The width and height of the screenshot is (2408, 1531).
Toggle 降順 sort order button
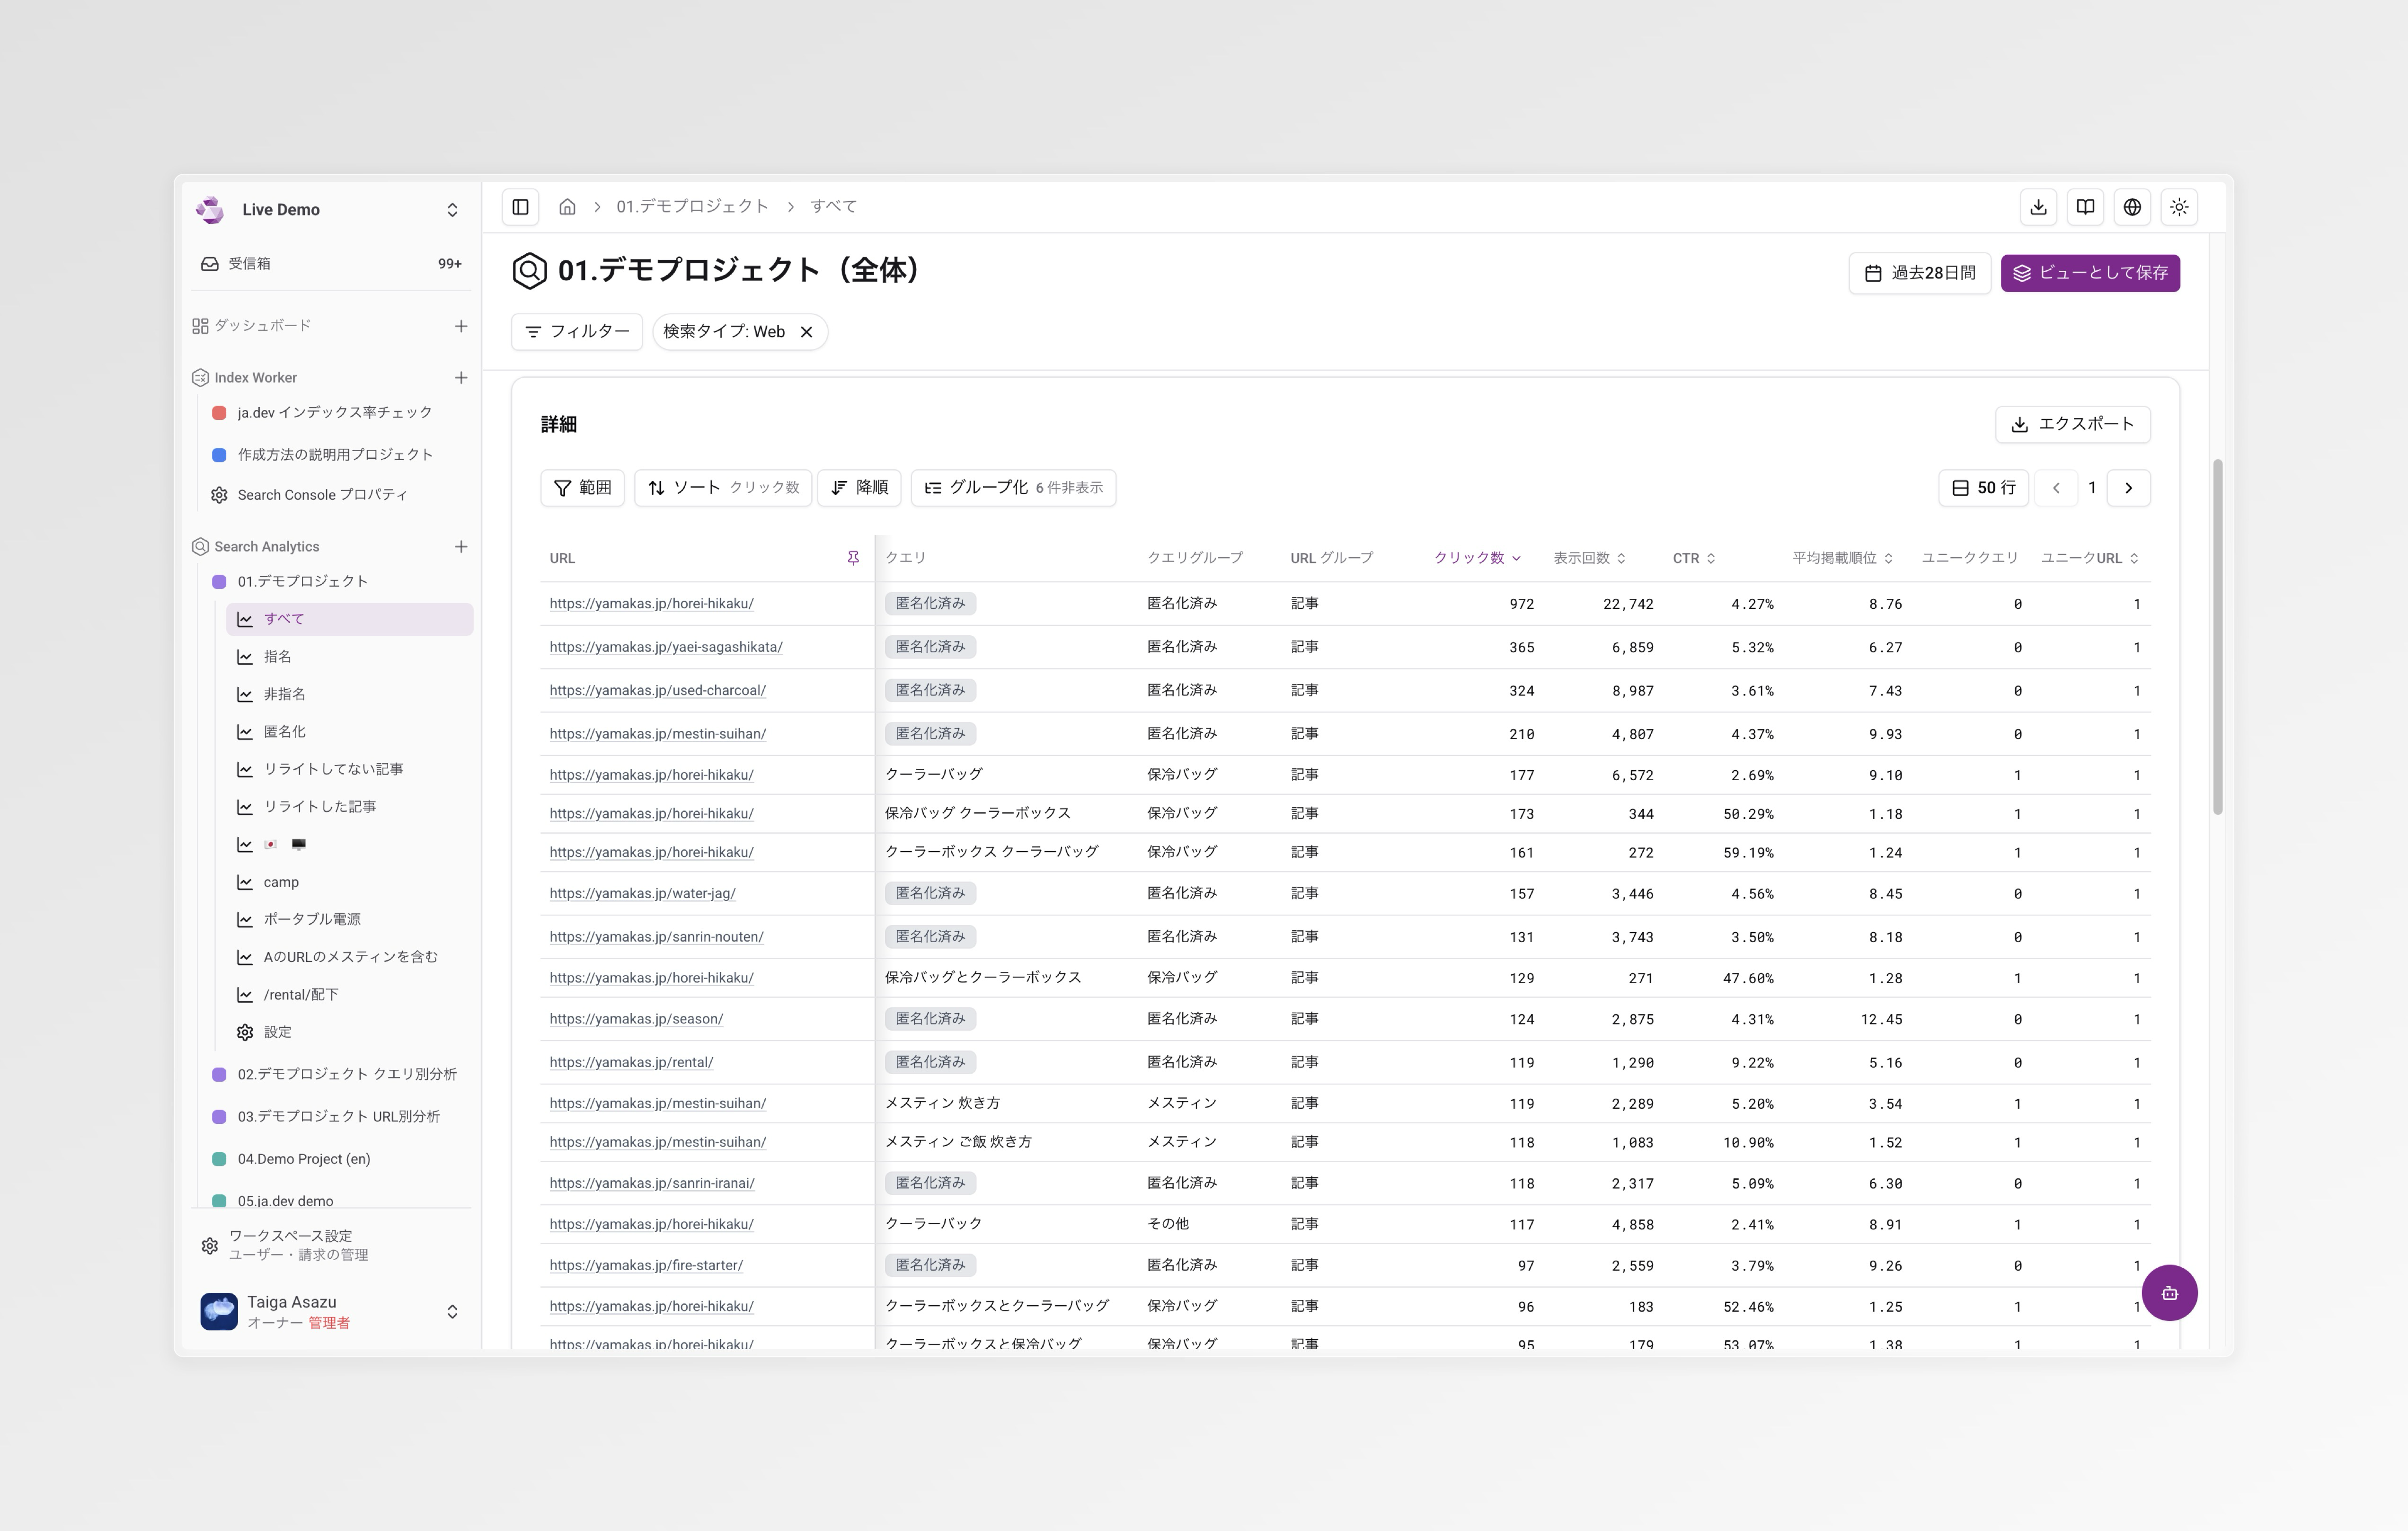click(859, 488)
